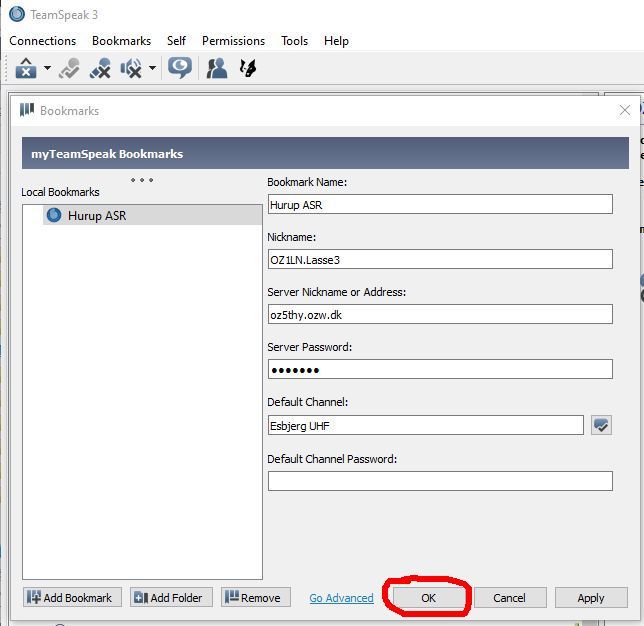The width and height of the screenshot is (644, 626).
Task: Click the Server Password field
Action: [440, 369]
